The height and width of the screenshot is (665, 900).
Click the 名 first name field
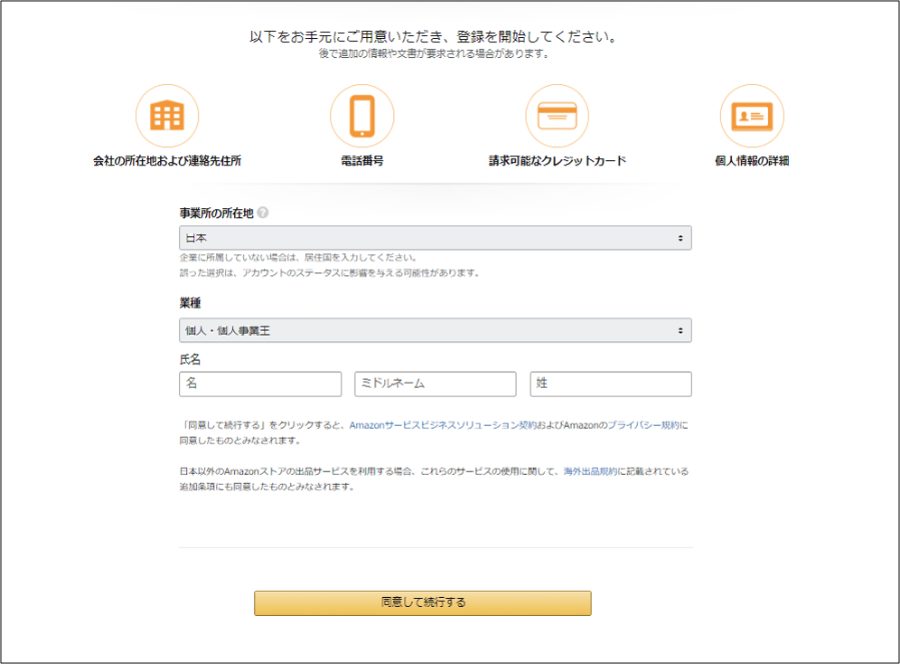tap(260, 384)
